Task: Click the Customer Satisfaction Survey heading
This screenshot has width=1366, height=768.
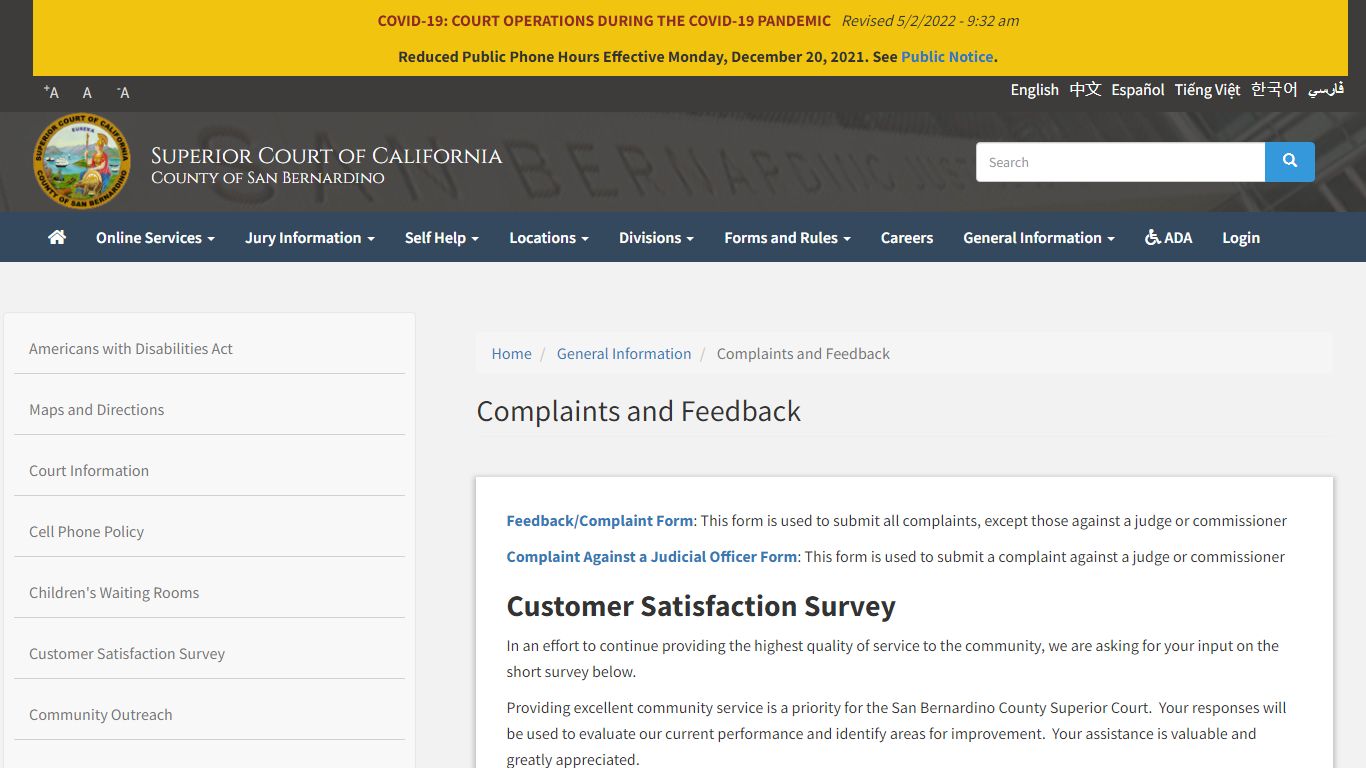Action: pyautogui.click(x=701, y=606)
